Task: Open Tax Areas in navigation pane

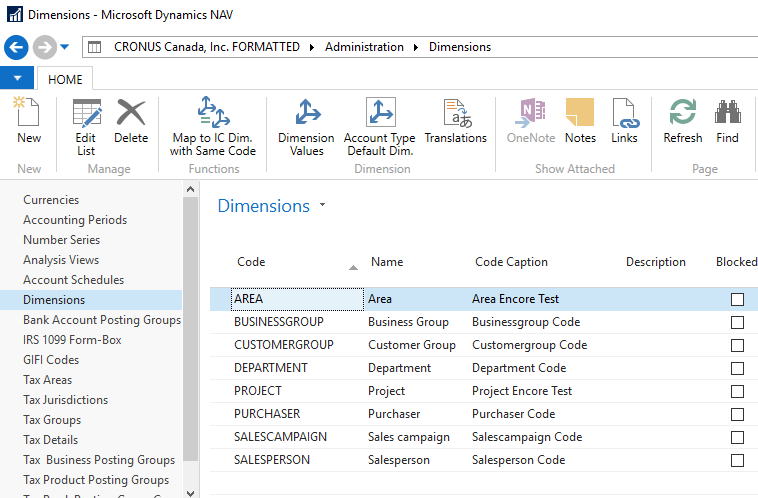Action: point(47,380)
